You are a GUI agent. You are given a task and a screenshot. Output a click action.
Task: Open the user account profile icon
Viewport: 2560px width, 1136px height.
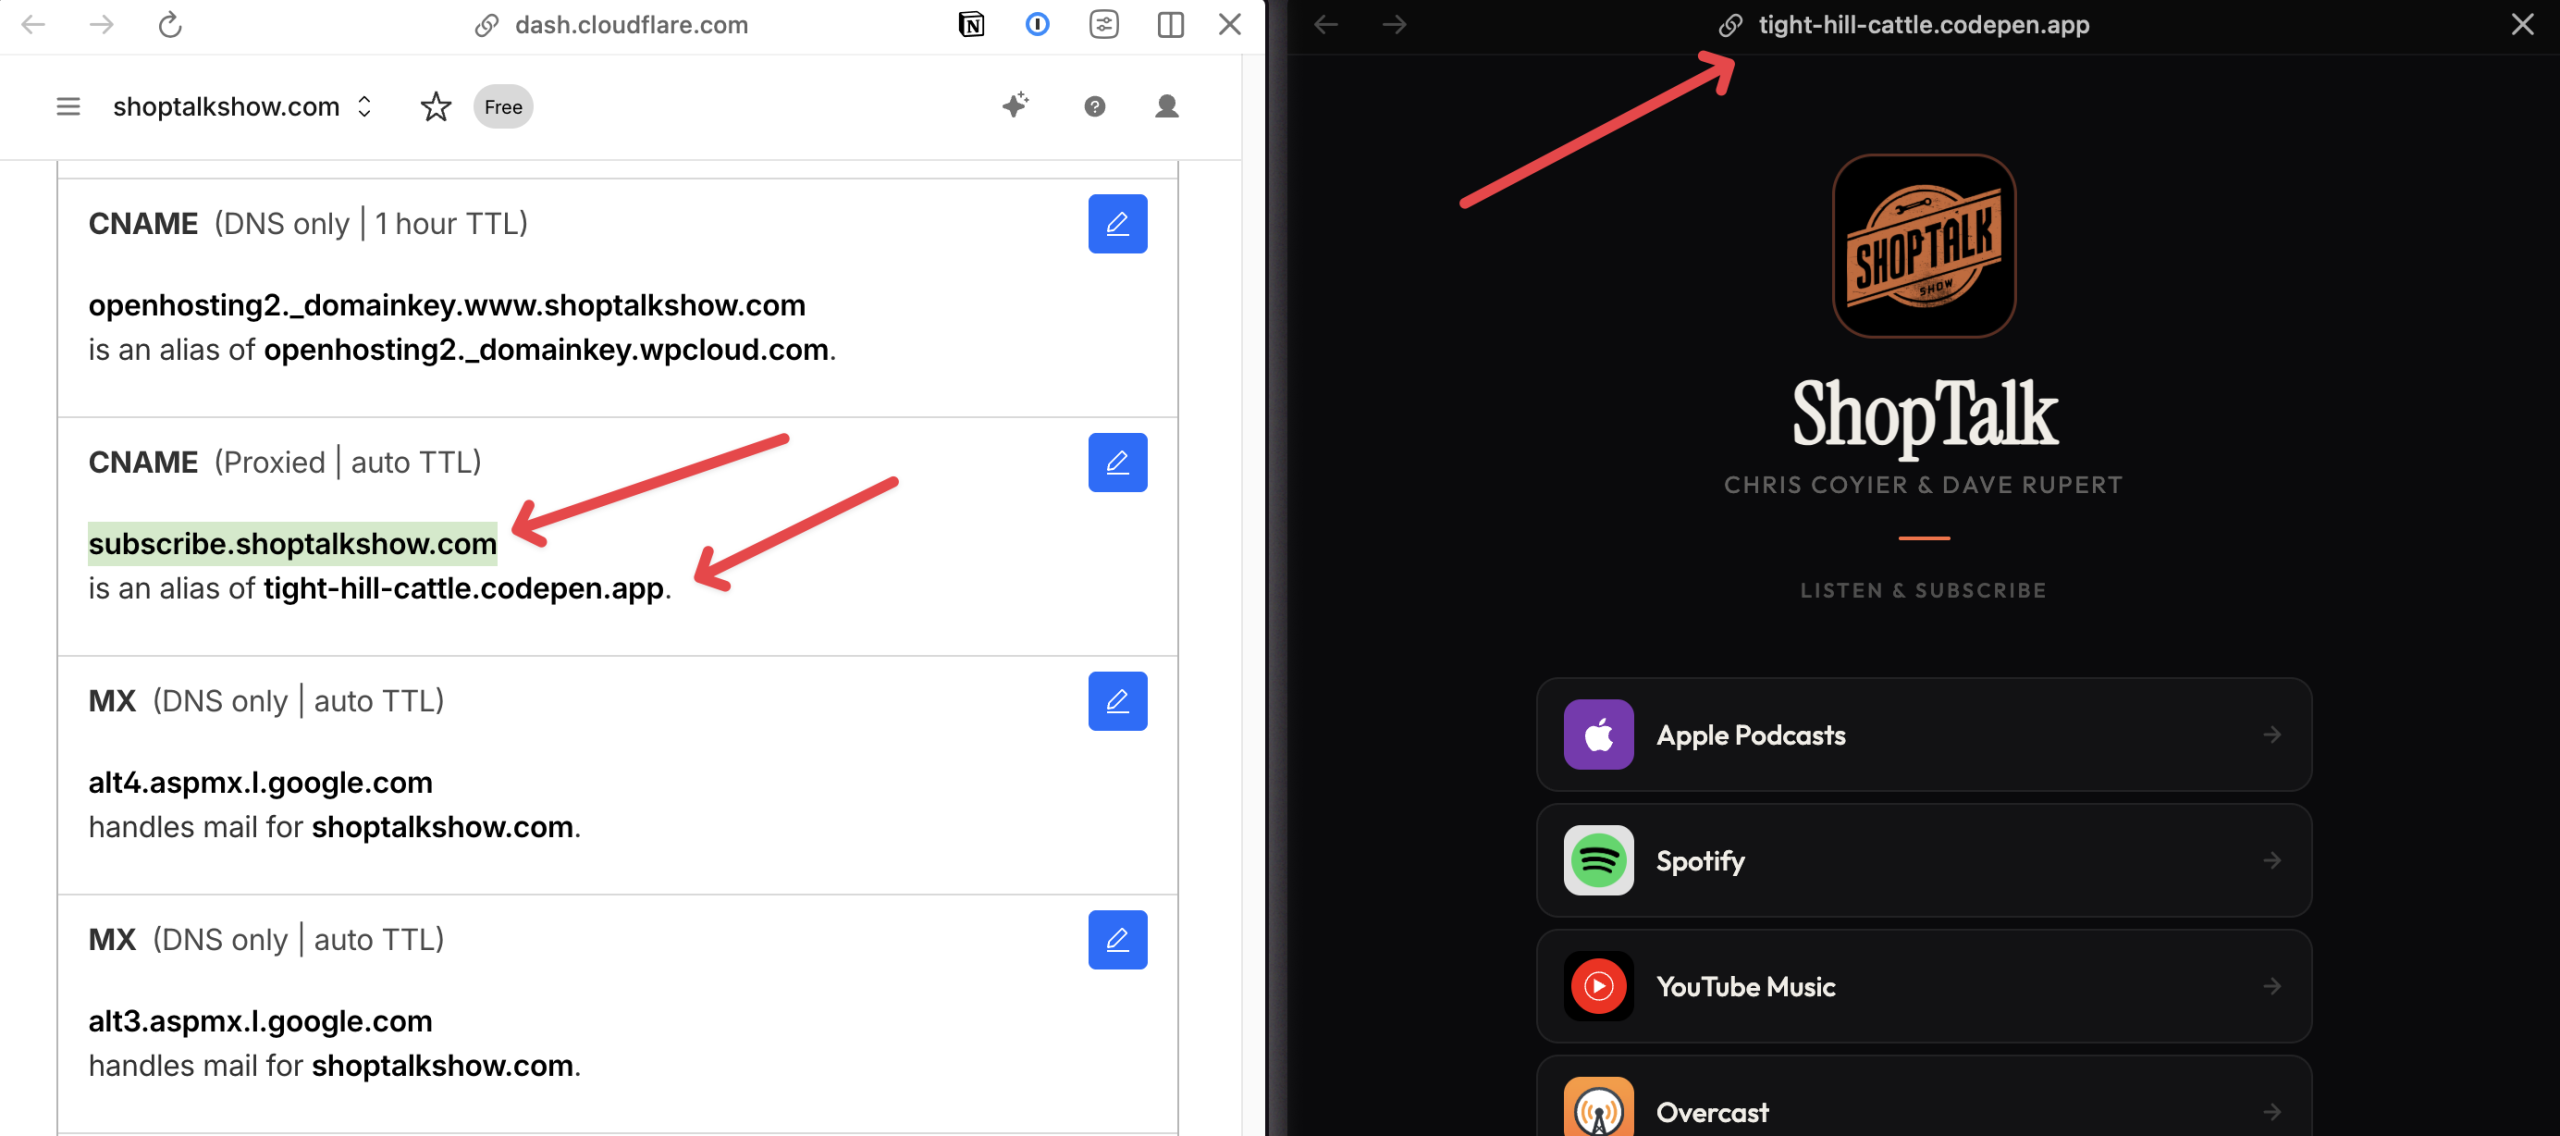coord(1166,106)
